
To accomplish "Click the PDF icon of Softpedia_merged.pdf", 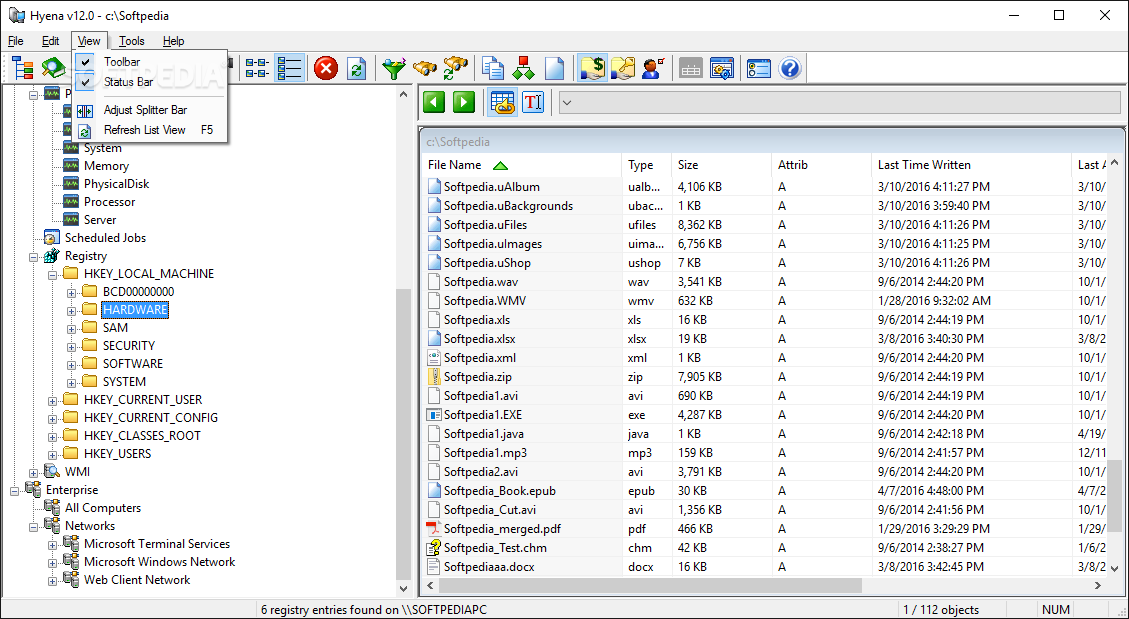I will coord(433,529).
